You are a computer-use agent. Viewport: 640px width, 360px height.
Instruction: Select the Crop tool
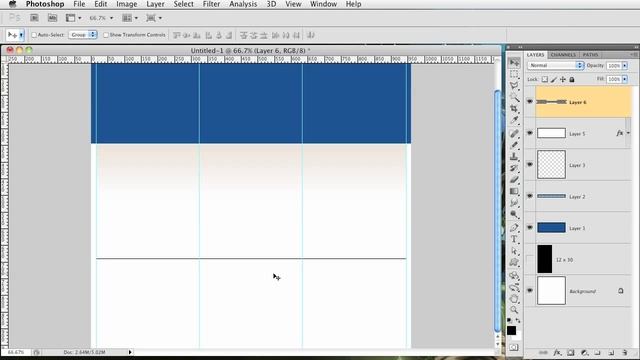pos(514,109)
